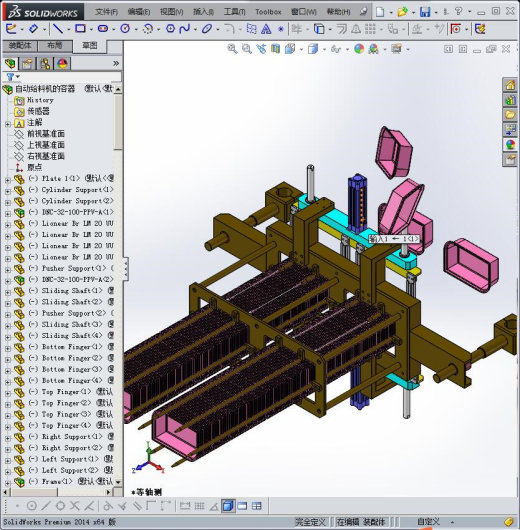Screen dimensions: 520x530
Task: Switch to the 装配体 tab
Action: click(20, 46)
